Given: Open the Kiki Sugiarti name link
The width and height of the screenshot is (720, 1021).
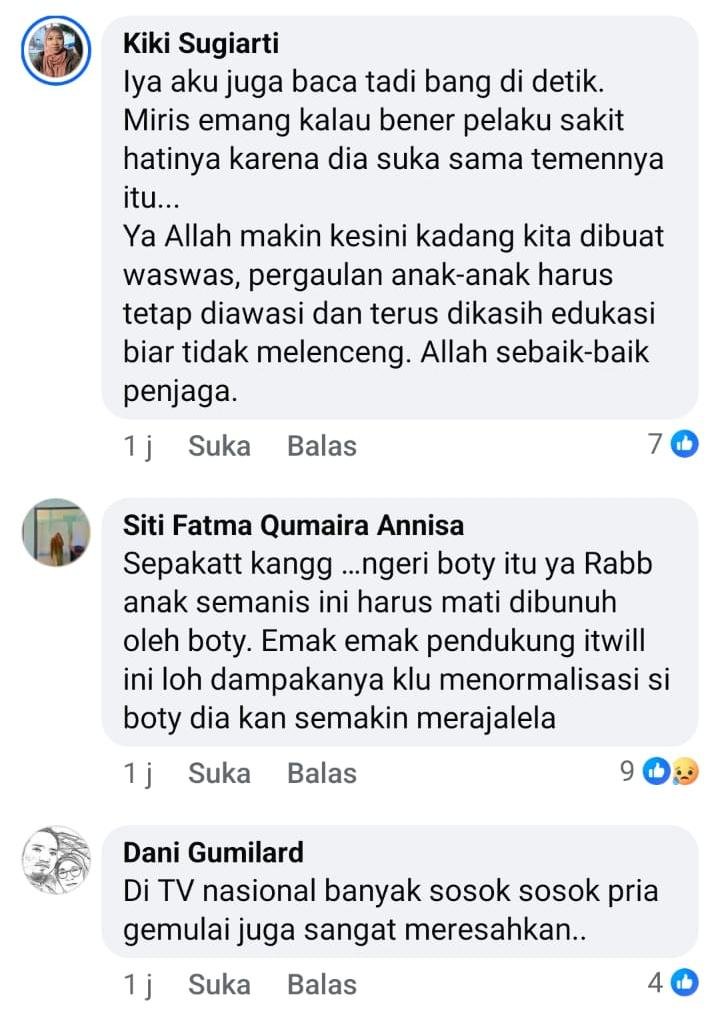Looking at the screenshot, I should pyautogui.click(x=201, y=44).
